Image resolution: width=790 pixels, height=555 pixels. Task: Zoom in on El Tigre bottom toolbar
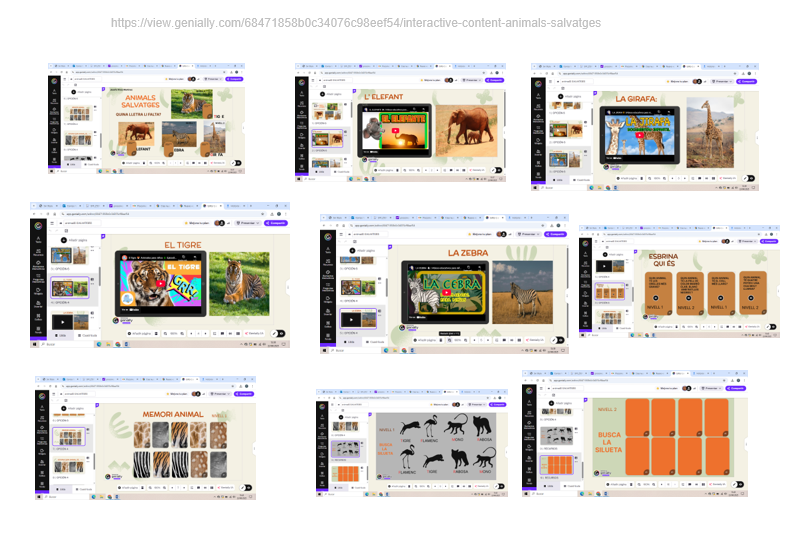pos(182,333)
